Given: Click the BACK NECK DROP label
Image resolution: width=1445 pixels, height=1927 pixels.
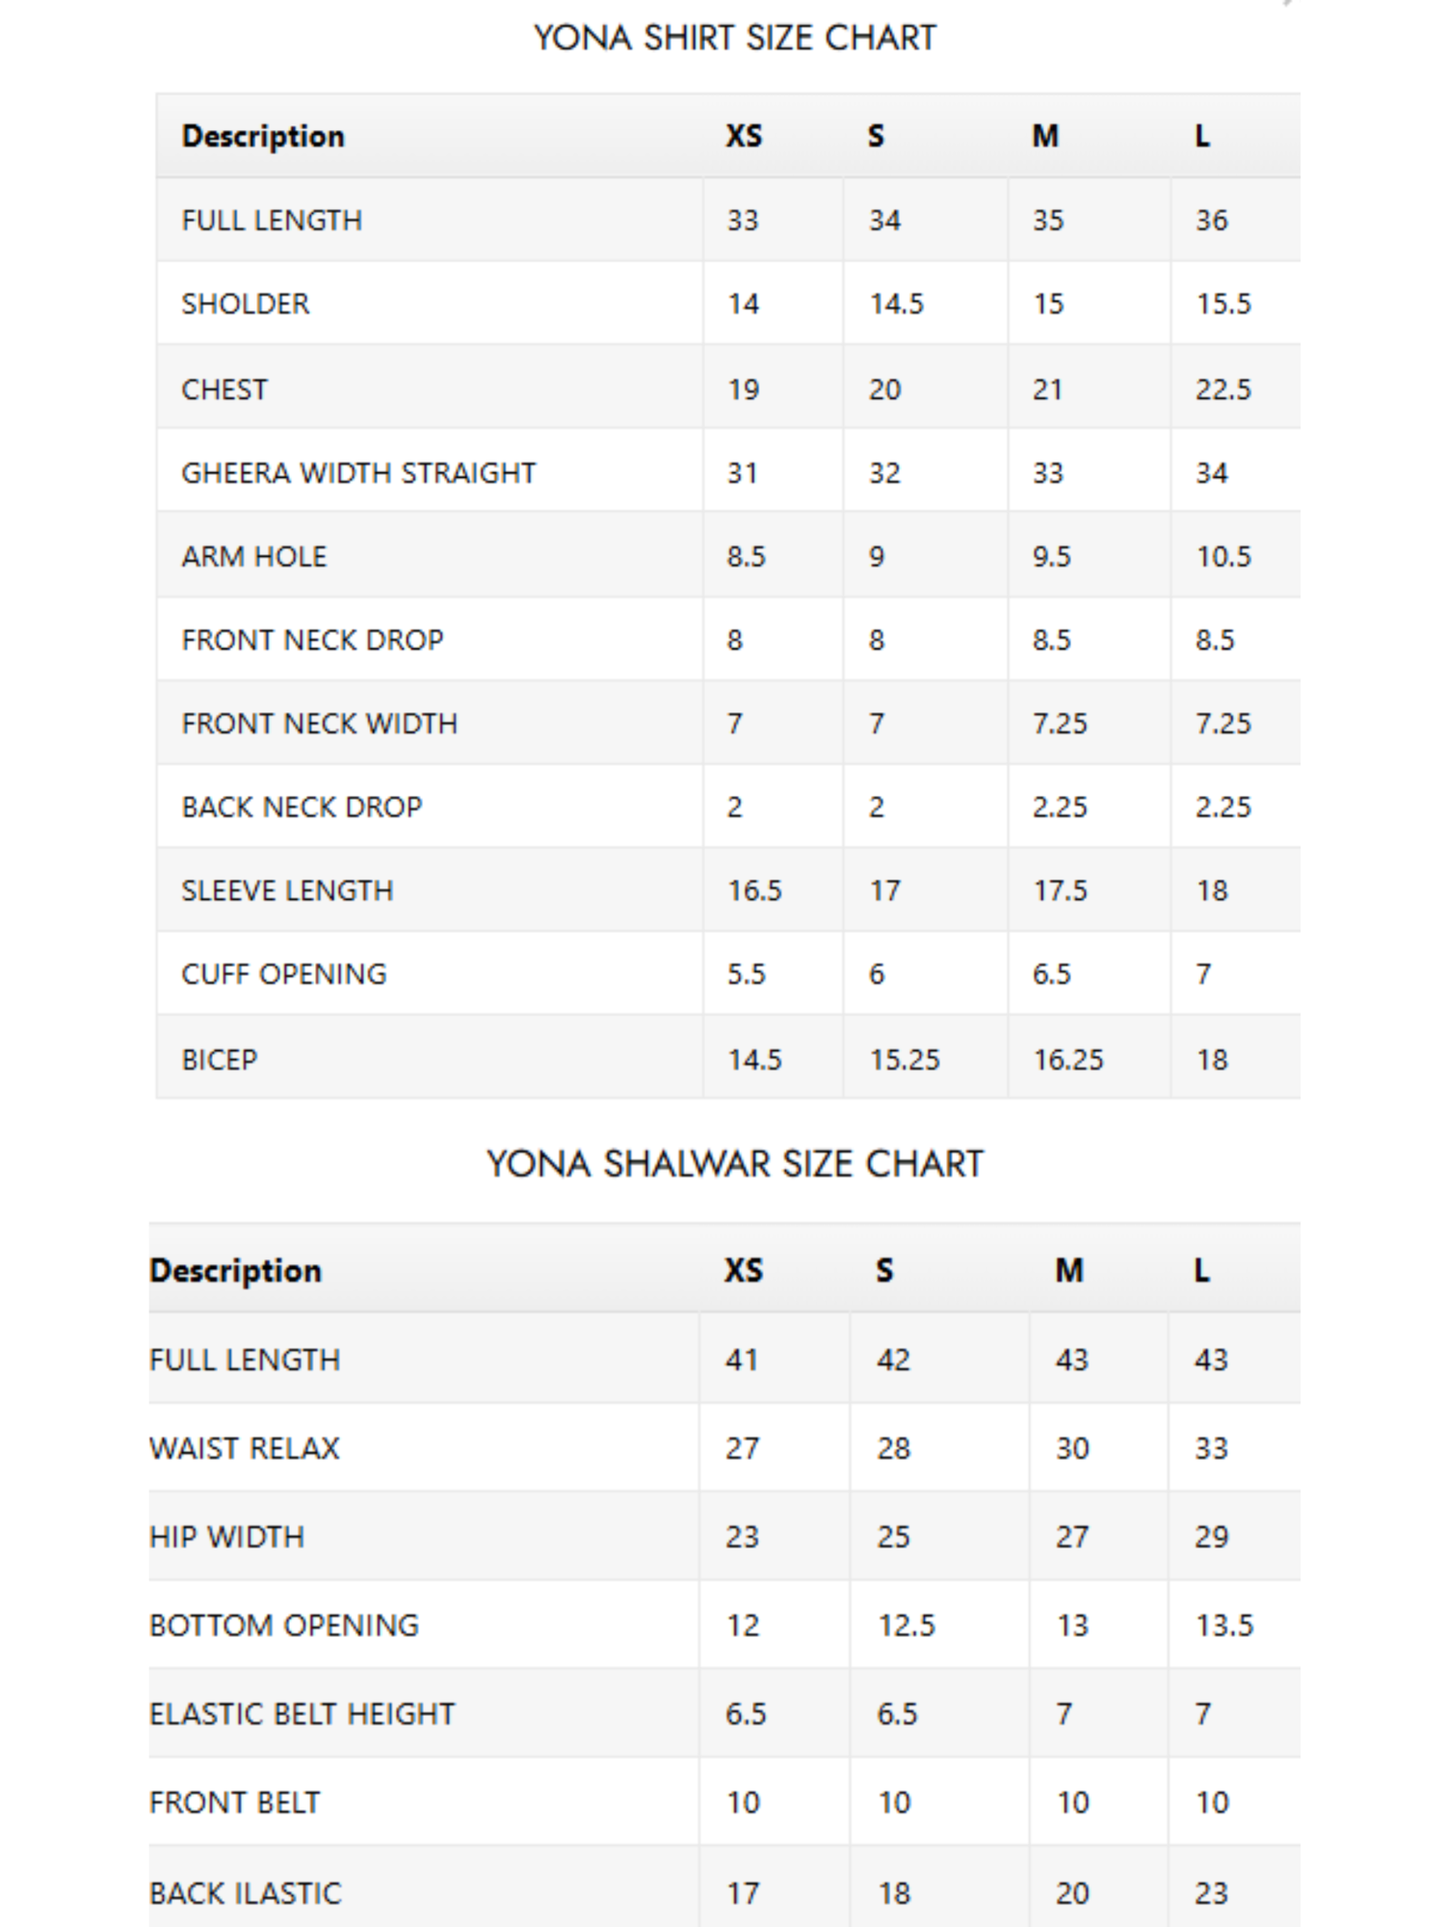Looking at the screenshot, I should [x=302, y=807].
